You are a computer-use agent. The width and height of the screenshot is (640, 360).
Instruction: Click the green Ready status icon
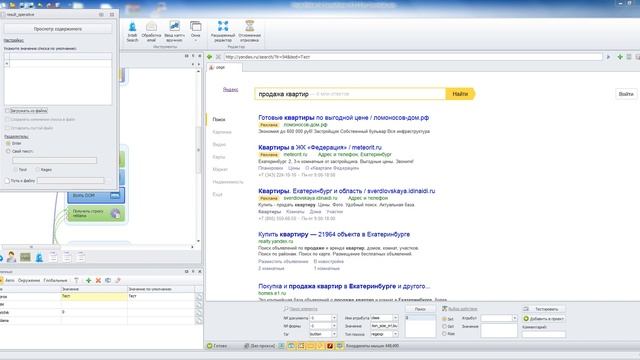pos(209,346)
